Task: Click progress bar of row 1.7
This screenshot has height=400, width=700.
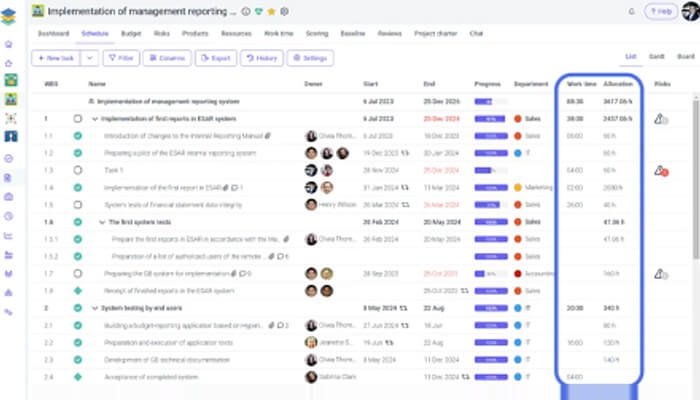Action: point(491,274)
